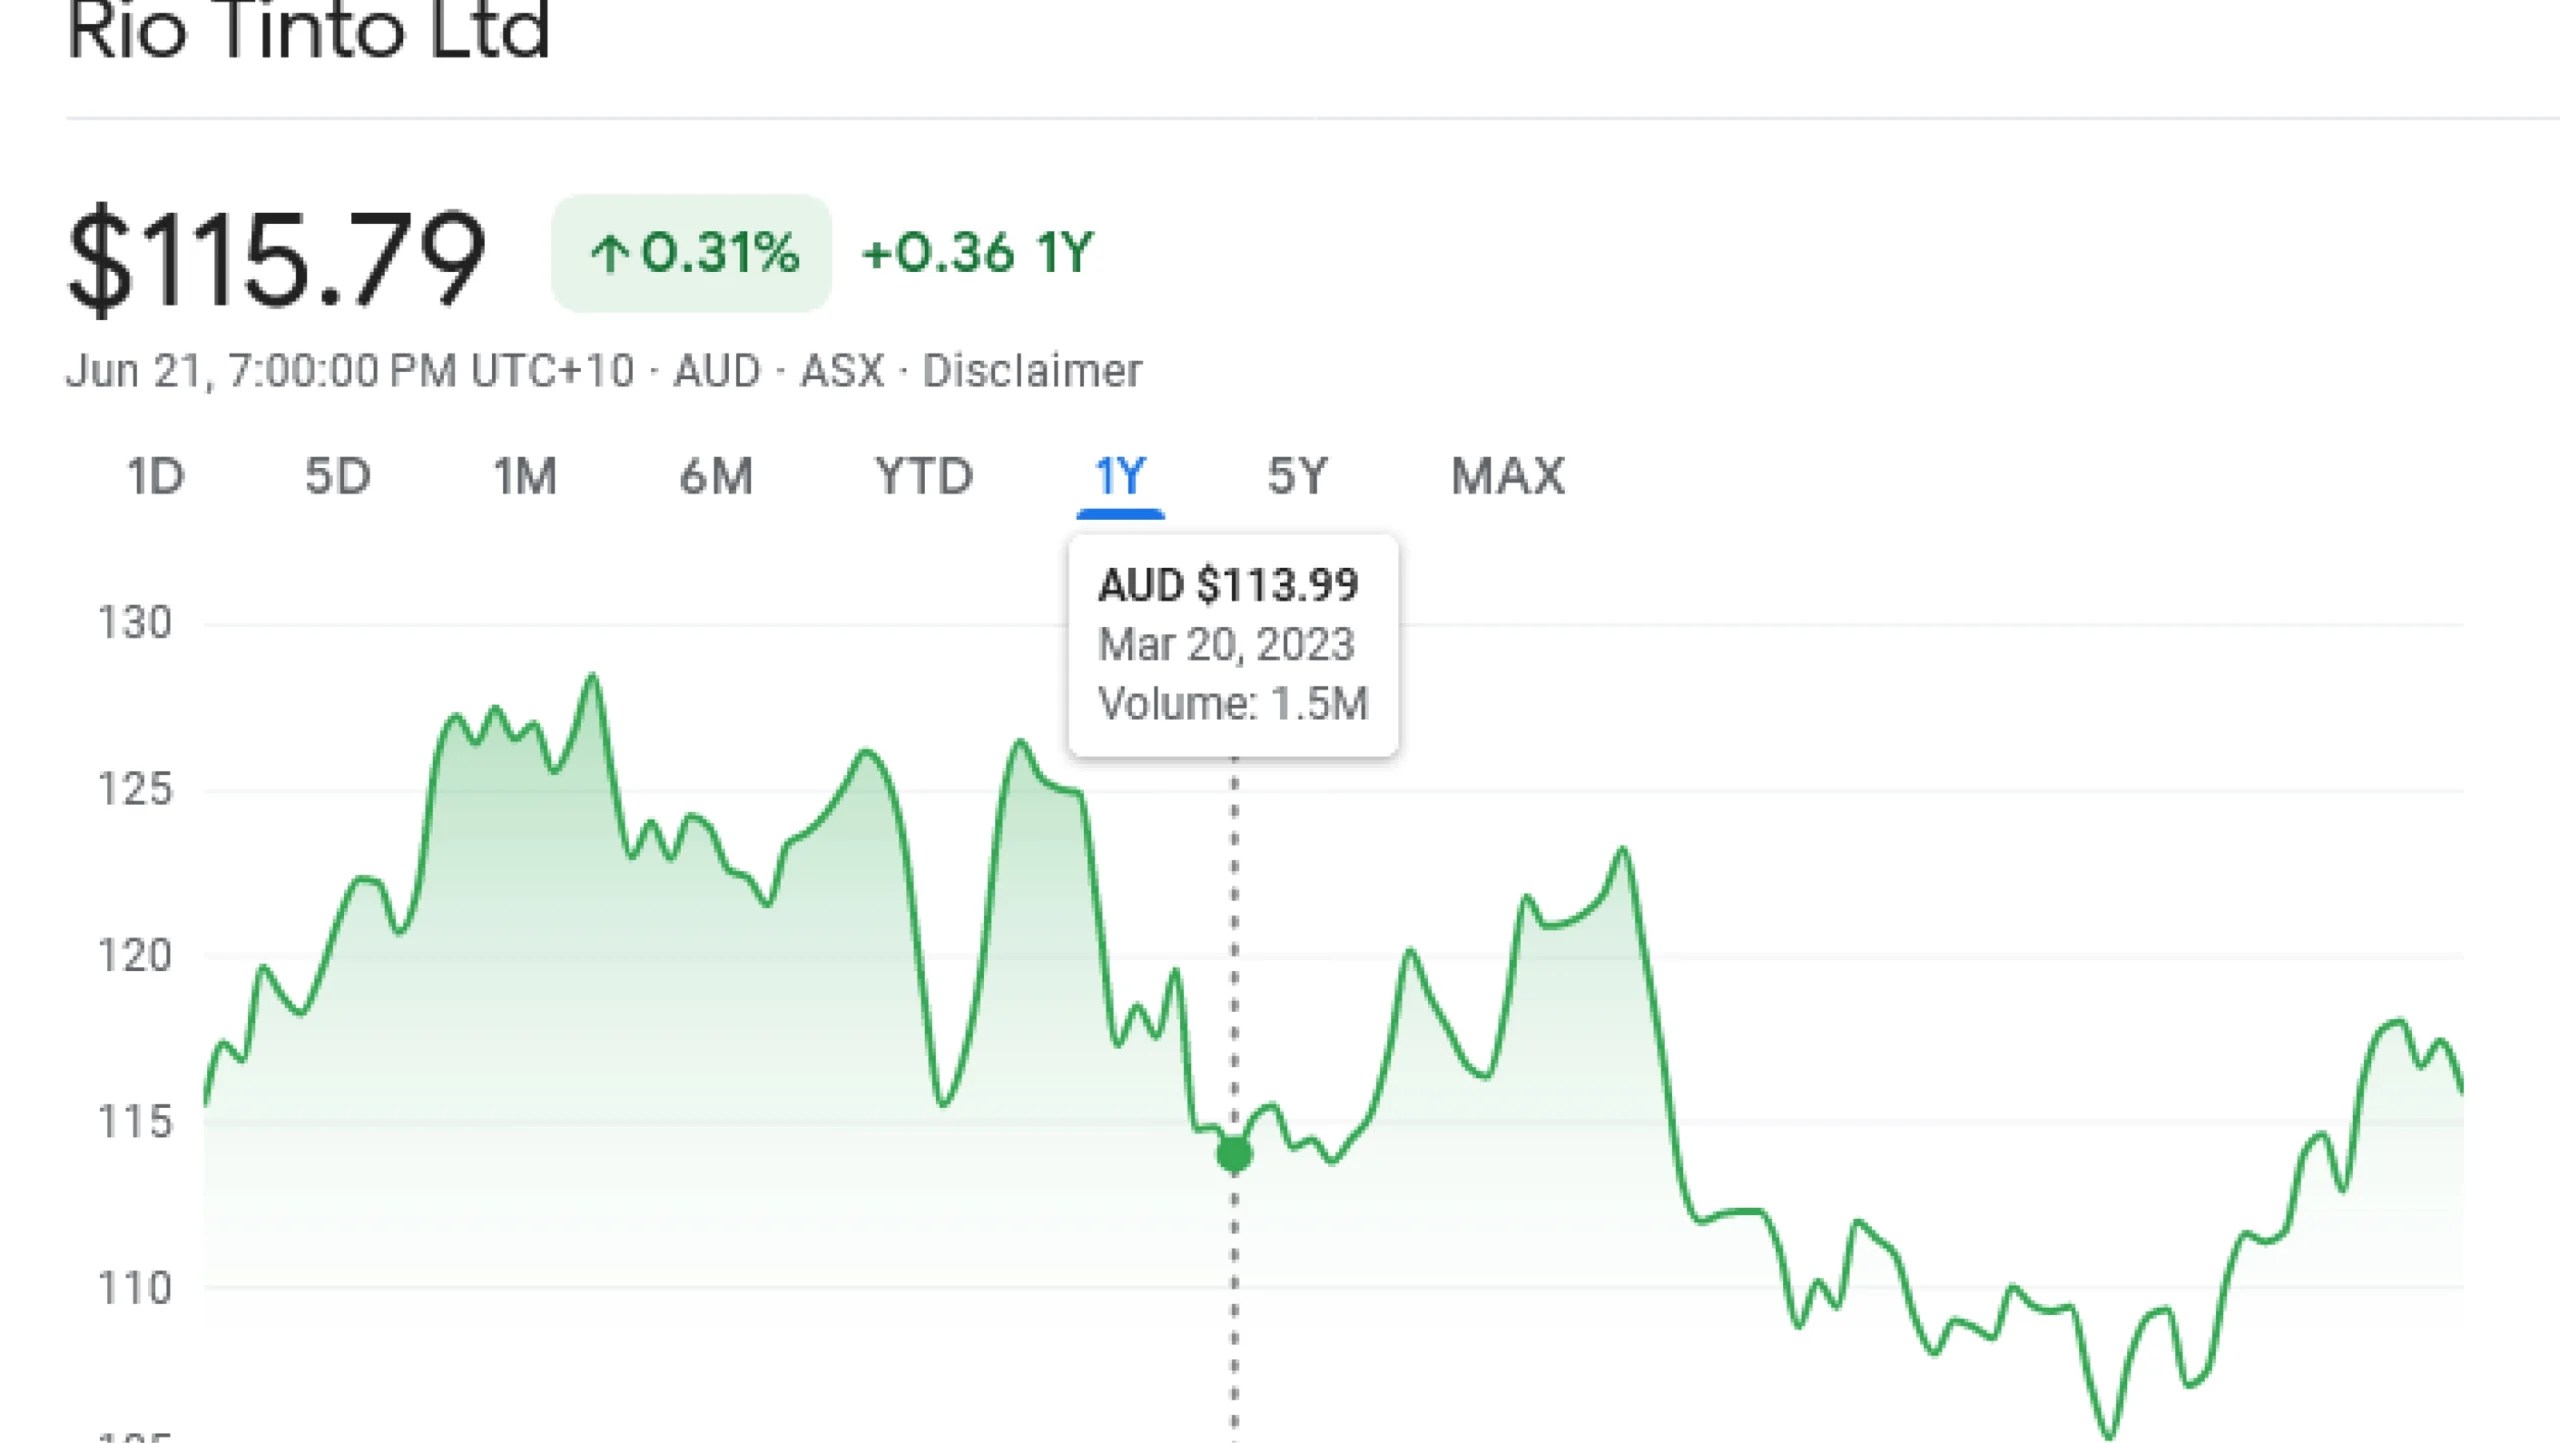Click the ASX exchange label
Image resolution: width=2560 pixels, height=1443 pixels.
842,369
